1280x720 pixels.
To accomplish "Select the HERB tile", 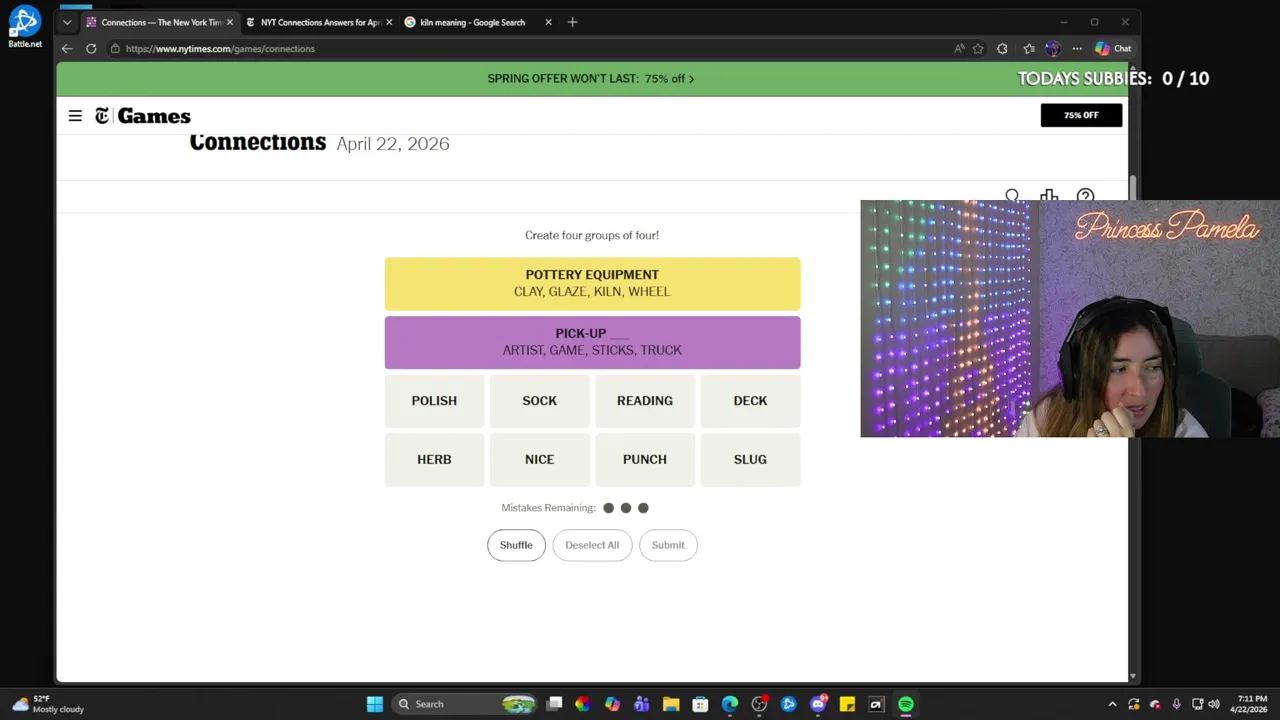I will point(434,460).
